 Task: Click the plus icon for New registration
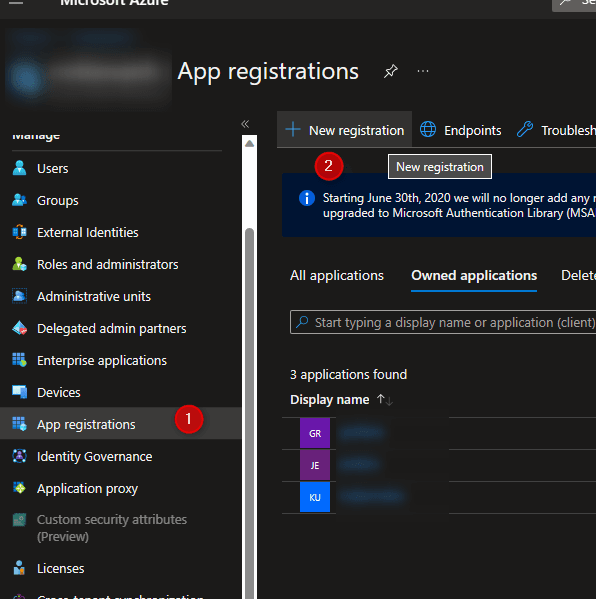tap(293, 130)
